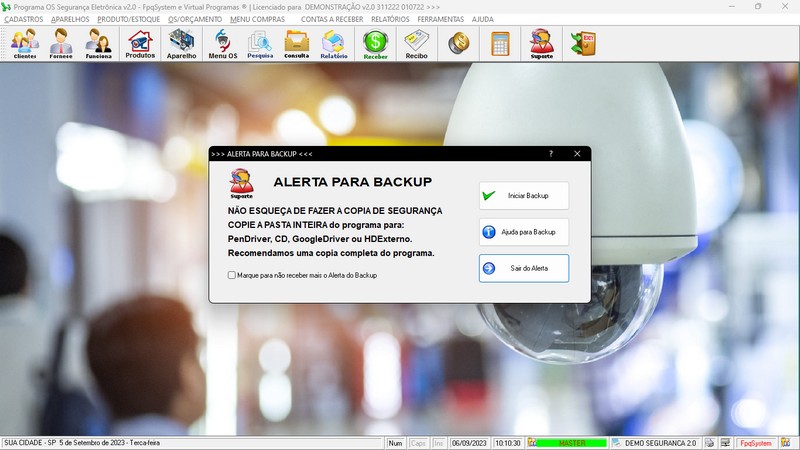Open the Pesquisa search icon
Screen dimensions: 800x450
[x=260, y=44]
